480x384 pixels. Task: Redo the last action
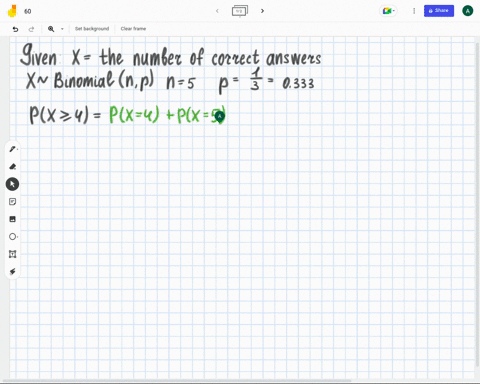coord(31,29)
